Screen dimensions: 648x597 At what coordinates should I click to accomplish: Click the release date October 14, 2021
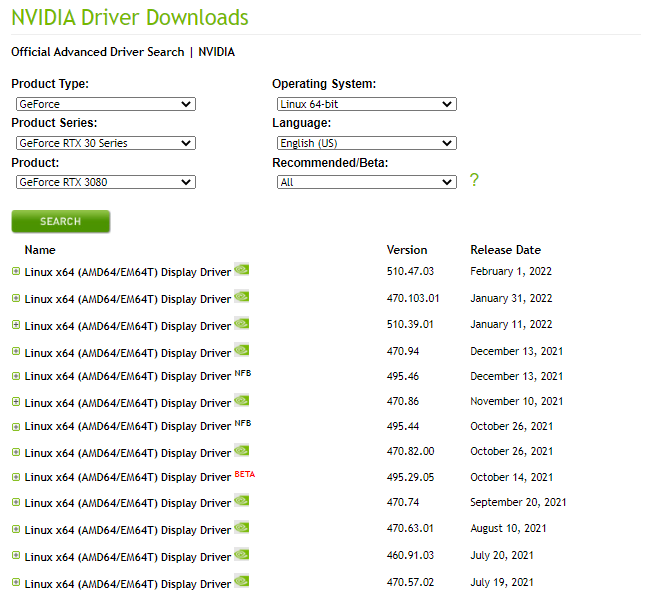point(512,477)
